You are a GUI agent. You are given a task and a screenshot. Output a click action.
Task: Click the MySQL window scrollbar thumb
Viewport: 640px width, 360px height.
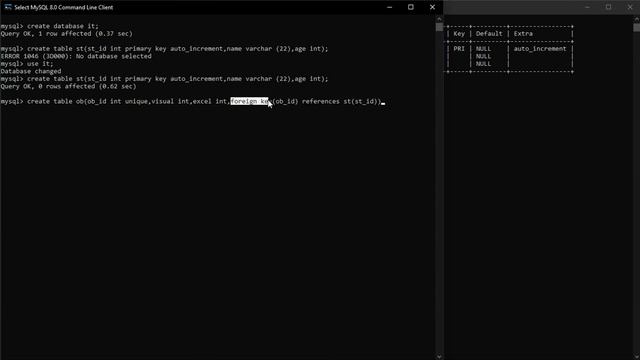point(439,27)
